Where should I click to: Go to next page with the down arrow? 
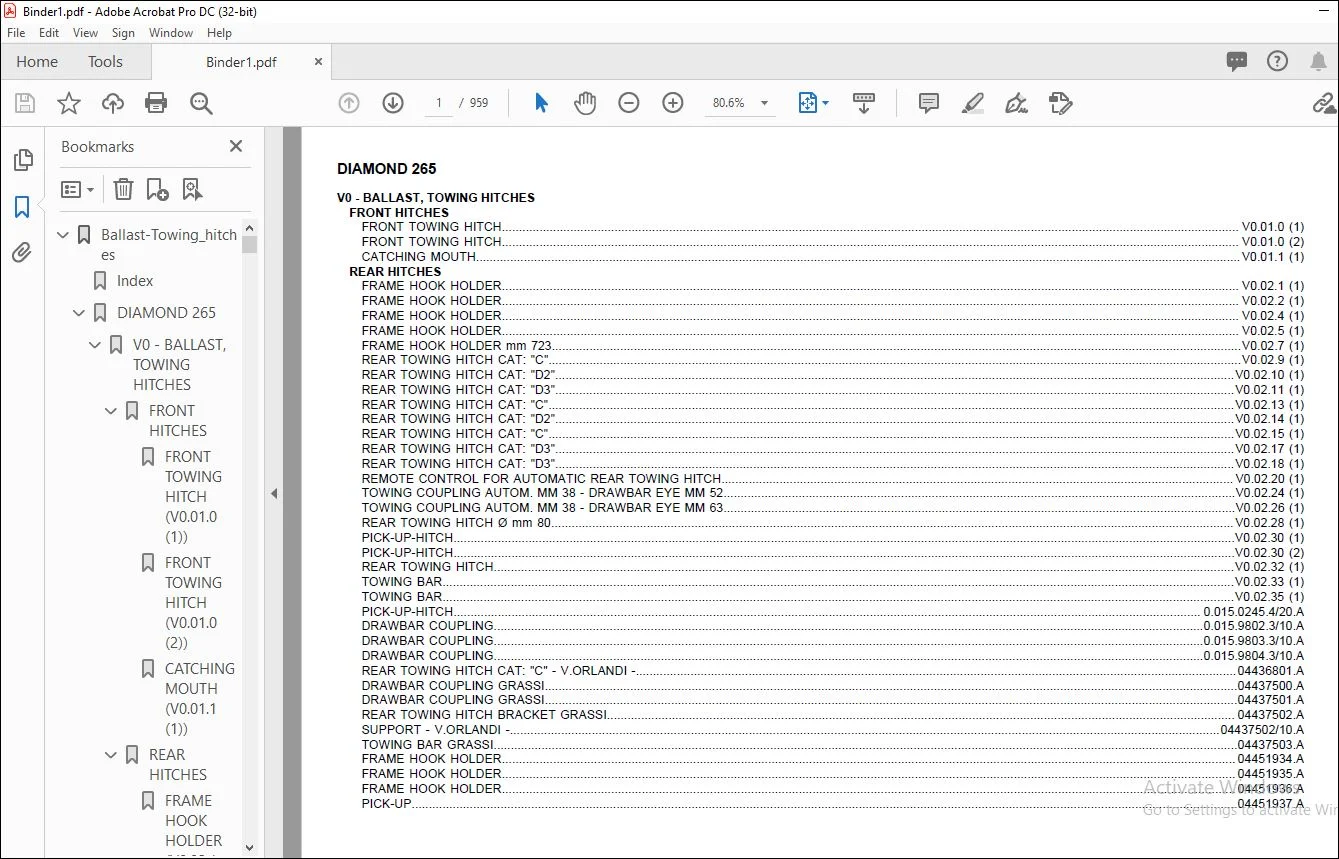coord(393,103)
